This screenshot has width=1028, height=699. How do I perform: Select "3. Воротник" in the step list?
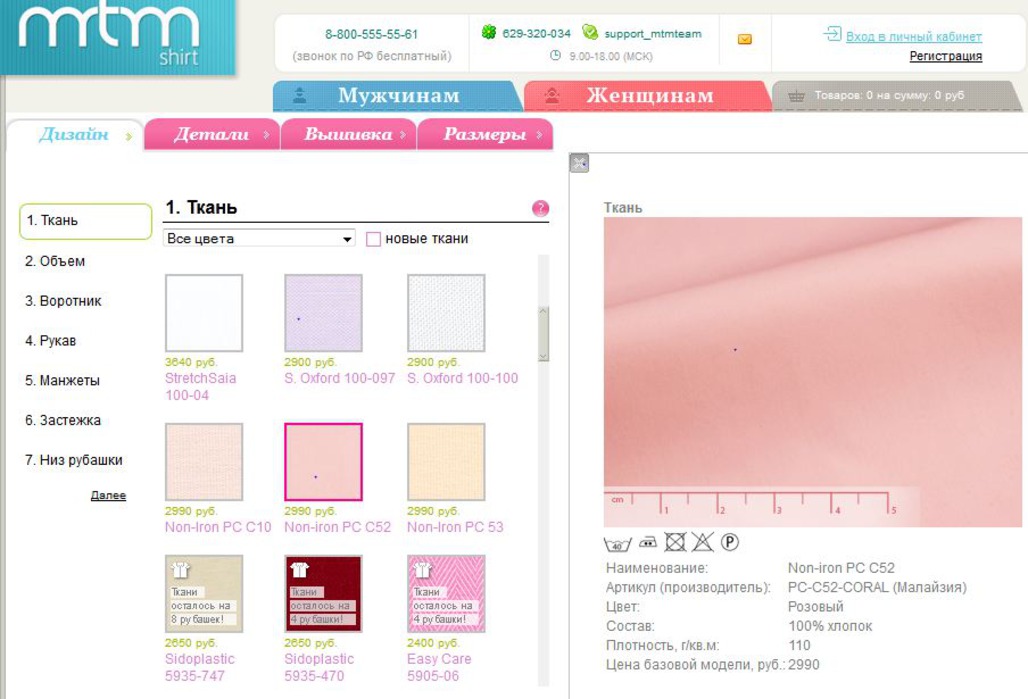click(x=63, y=301)
